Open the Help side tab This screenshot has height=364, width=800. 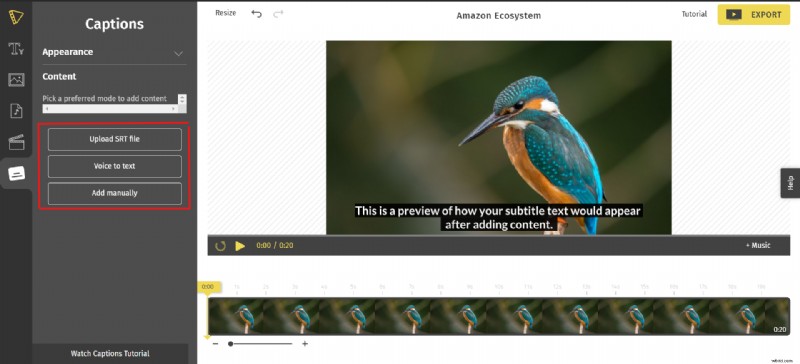click(790, 183)
